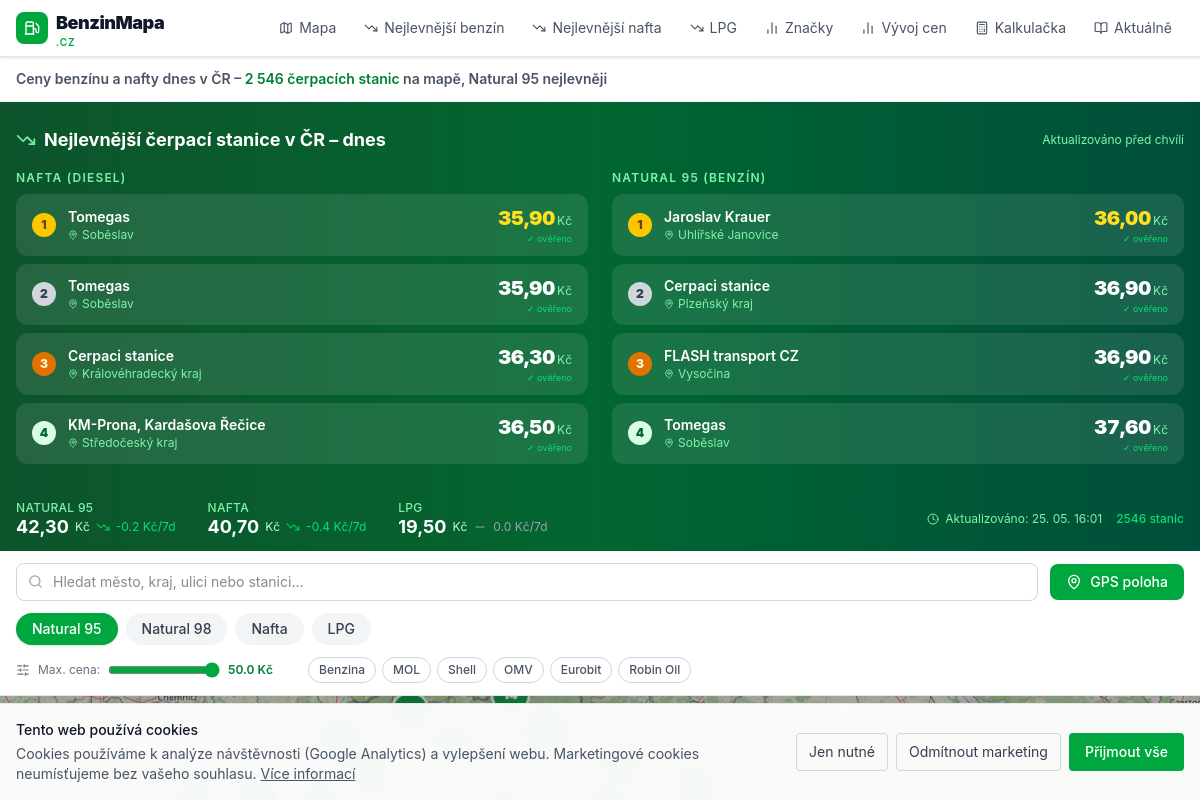
Task: Select the LPG fuel filter
Action: coord(341,629)
